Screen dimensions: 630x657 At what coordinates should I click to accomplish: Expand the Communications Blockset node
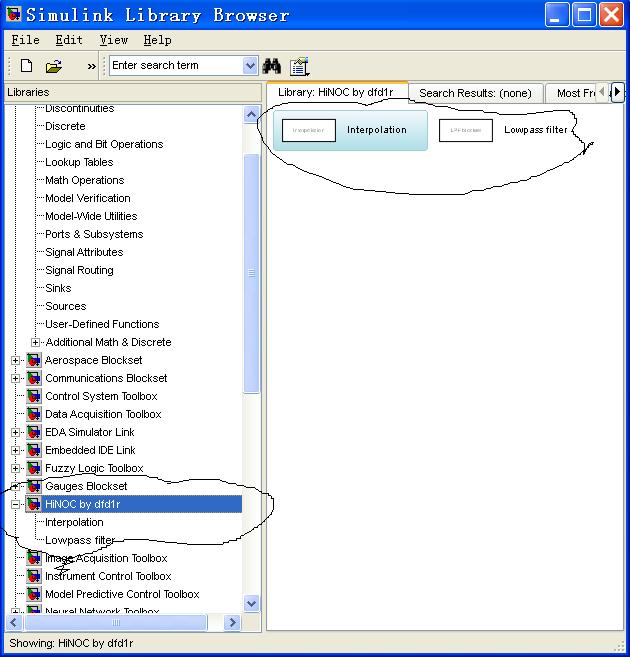(15, 379)
